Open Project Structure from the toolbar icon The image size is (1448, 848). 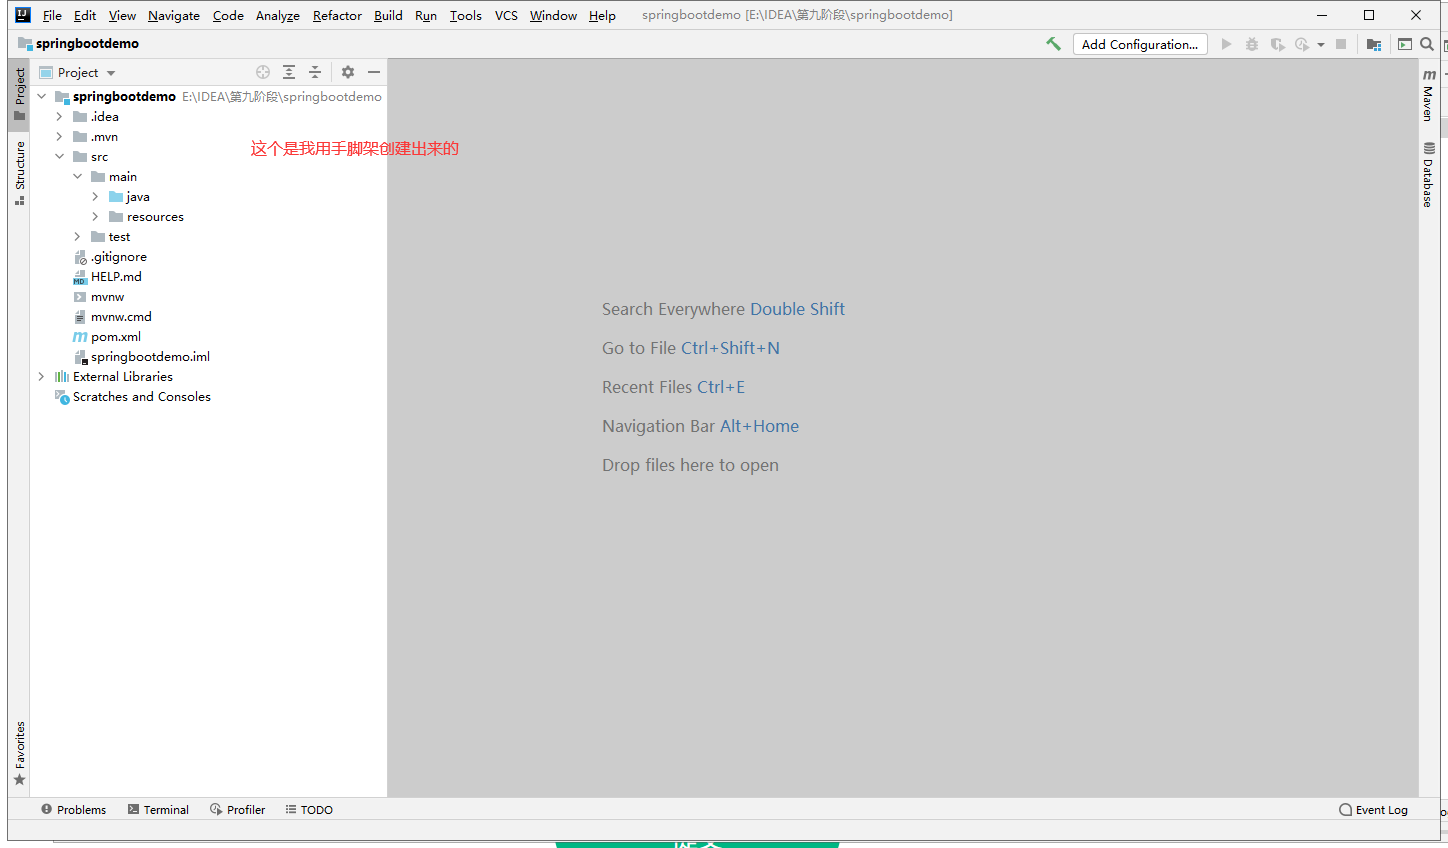coord(1374,44)
